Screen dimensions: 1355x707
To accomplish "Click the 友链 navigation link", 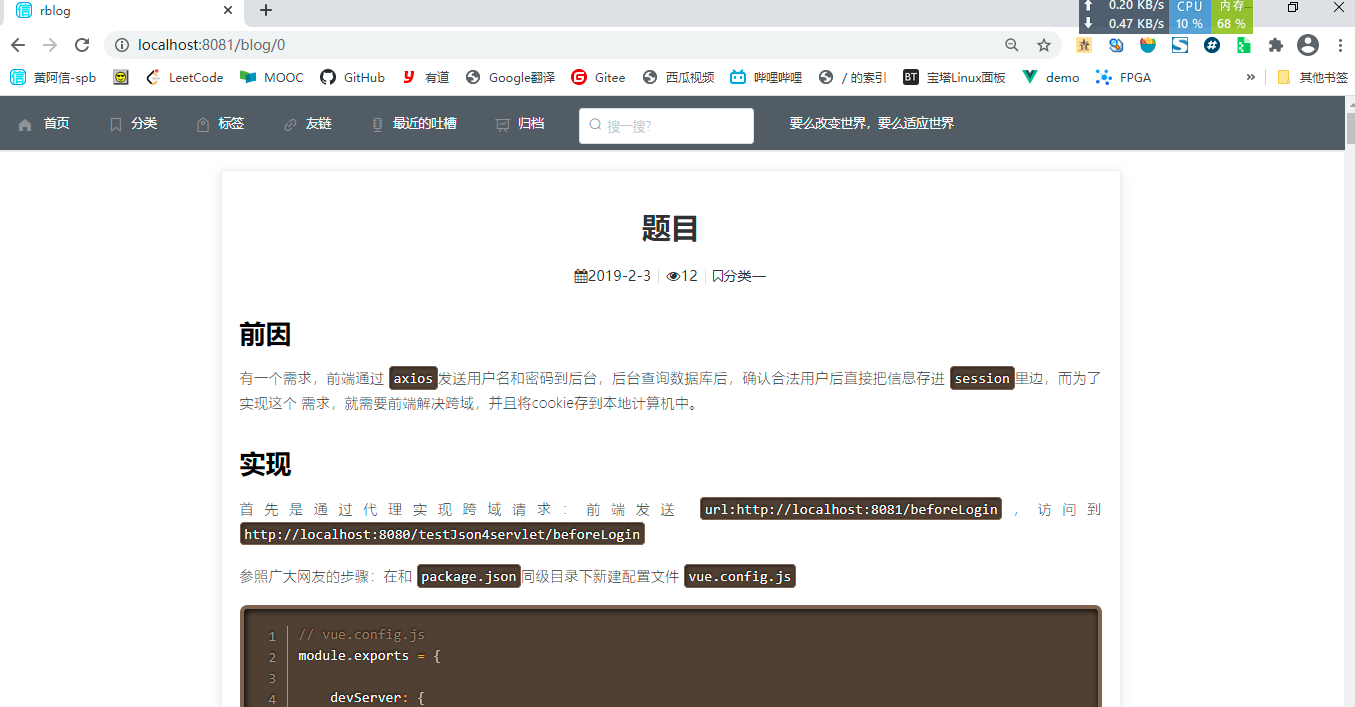I will pyautogui.click(x=318, y=123).
